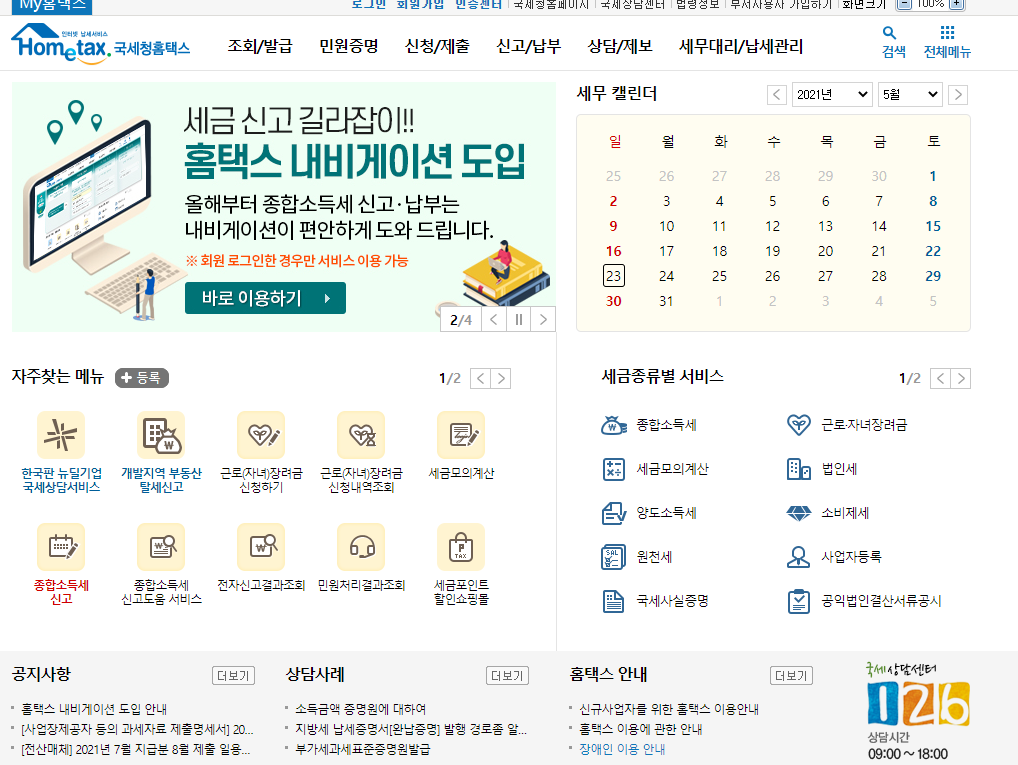
Task: Show next page of 자주찾는 메뉴
Action: [x=501, y=379]
